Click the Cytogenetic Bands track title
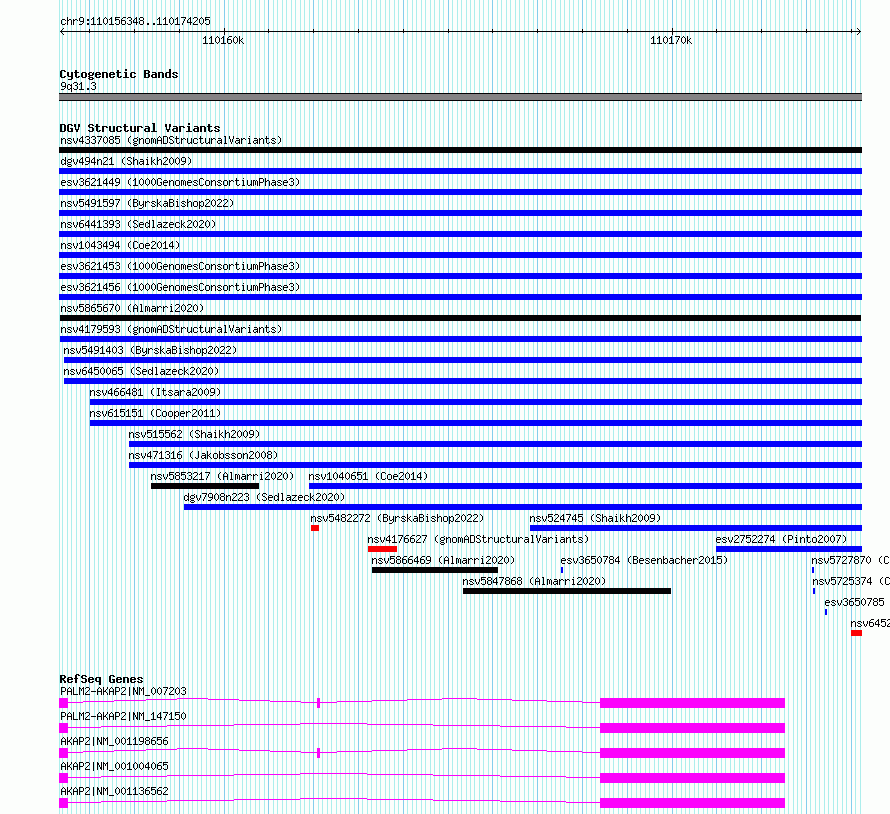This screenshot has width=890, height=814. coord(119,74)
